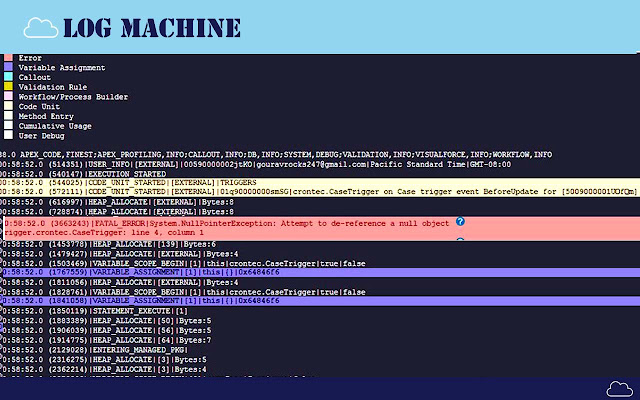This screenshot has width=640, height=400.
Task: Select HEAP_ALLOCATE [3] Bytes:4 line (2362214)
Action: point(104,370)
